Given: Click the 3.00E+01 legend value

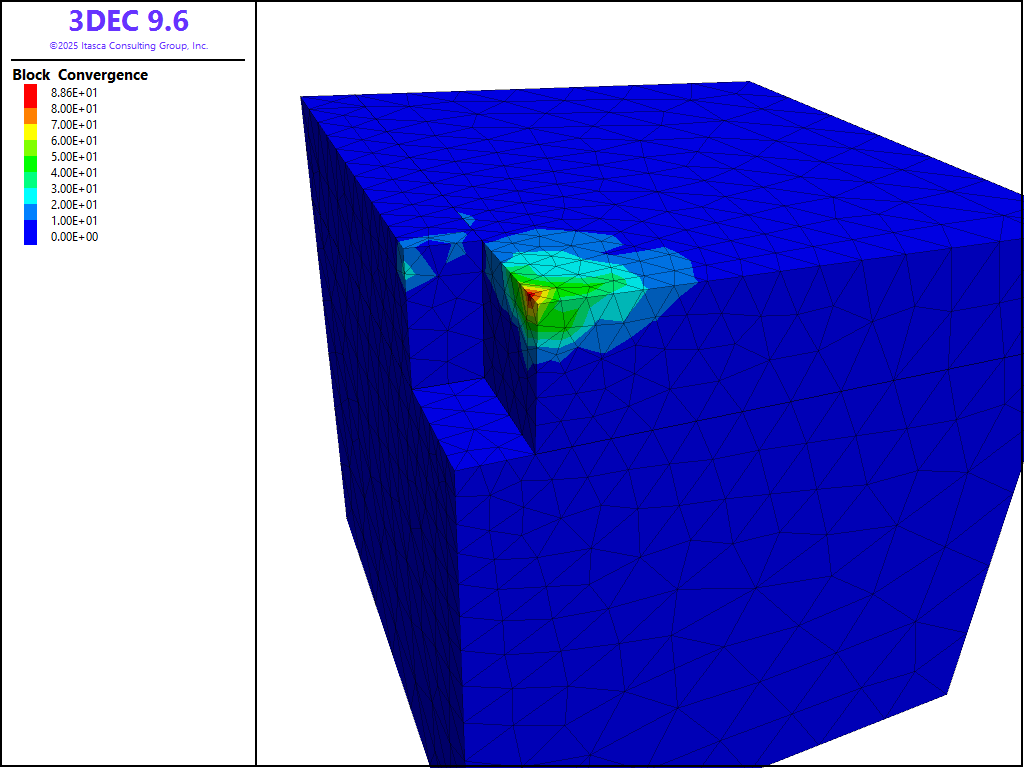Looking at the screenshot, I should point(74,188).
